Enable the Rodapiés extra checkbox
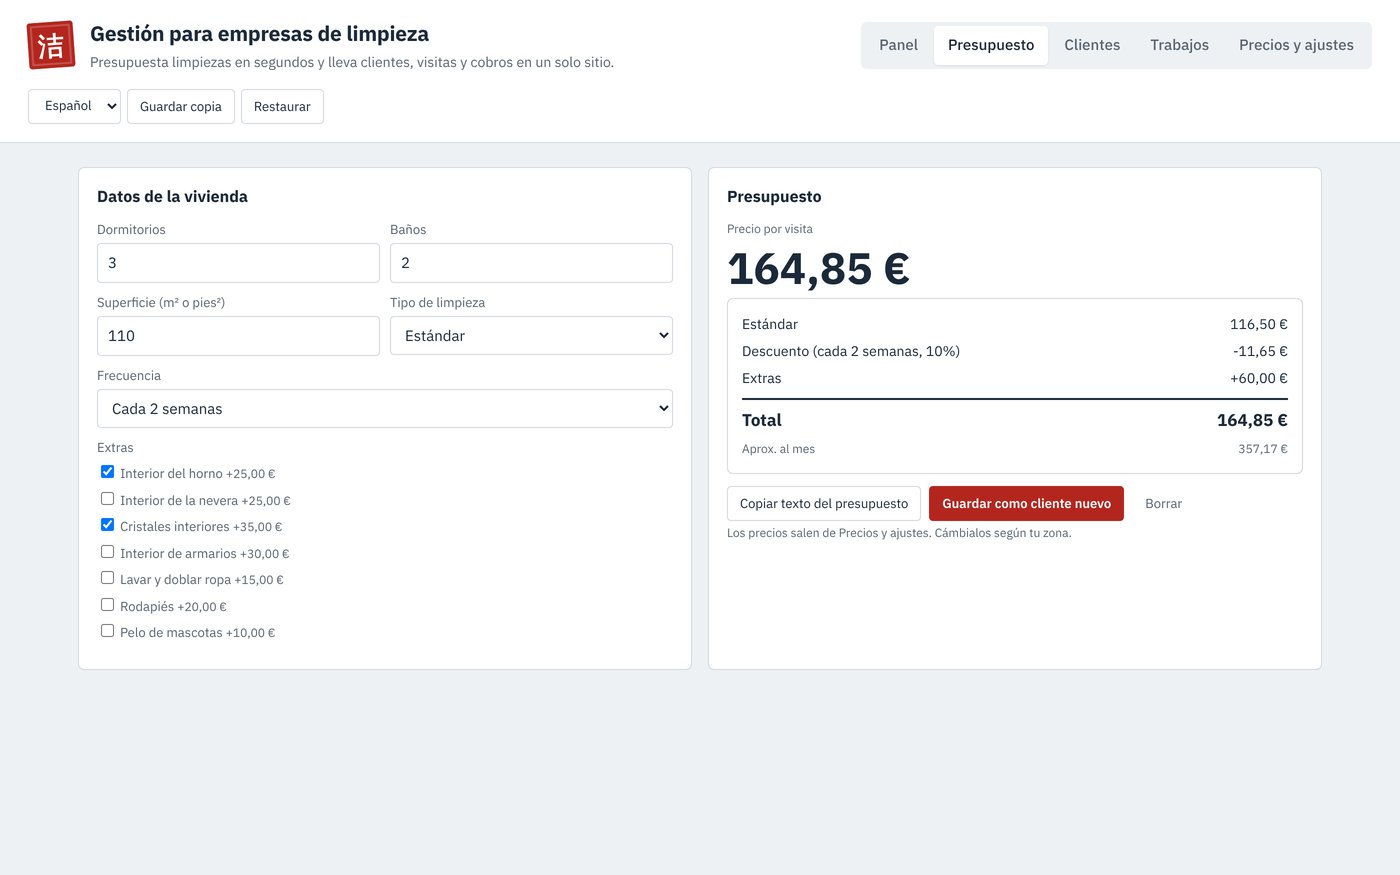 tap(107, 604)
